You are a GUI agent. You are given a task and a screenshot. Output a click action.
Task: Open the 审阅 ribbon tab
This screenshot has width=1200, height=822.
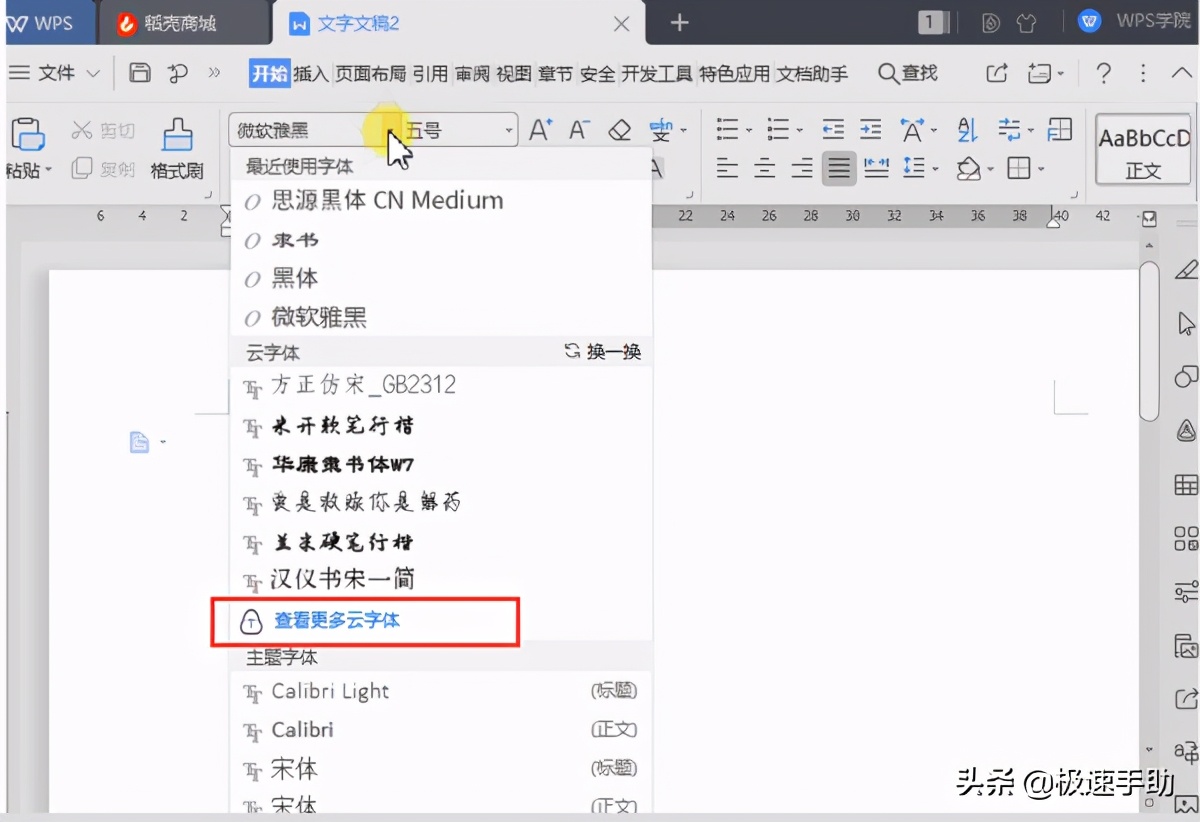pos(472,73)
